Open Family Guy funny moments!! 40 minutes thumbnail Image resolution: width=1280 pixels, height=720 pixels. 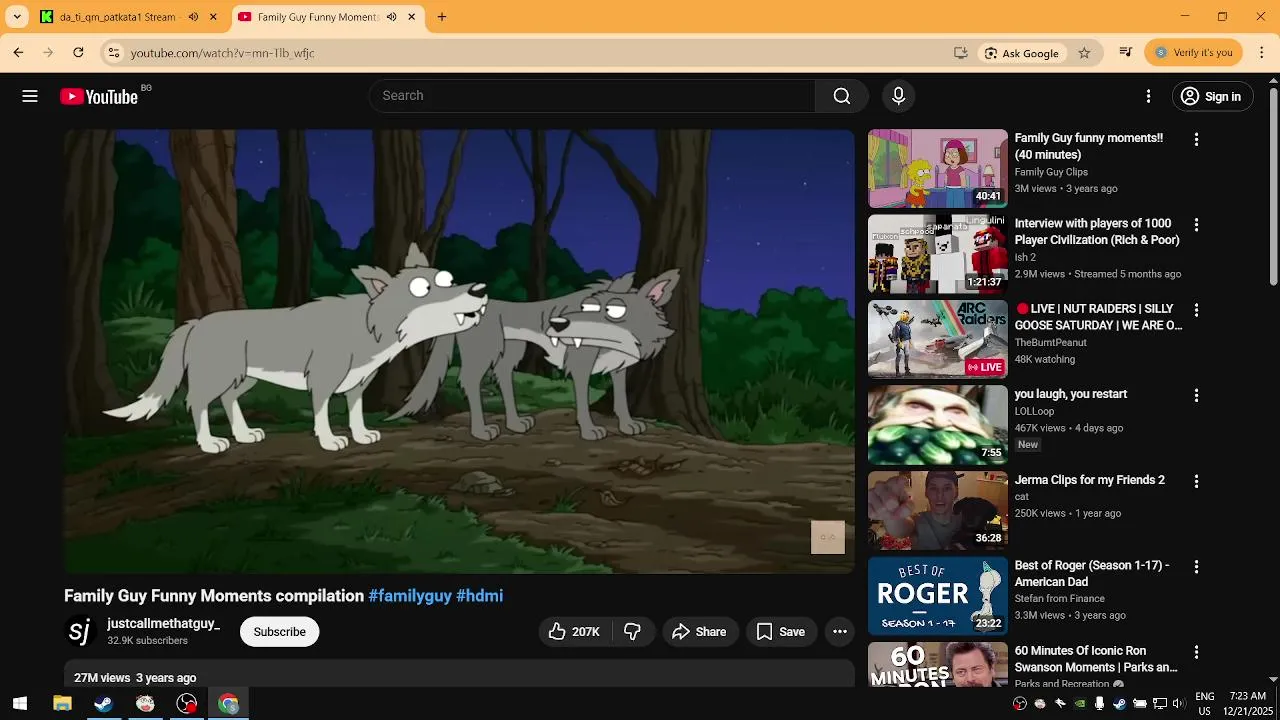tap(938, 168)
